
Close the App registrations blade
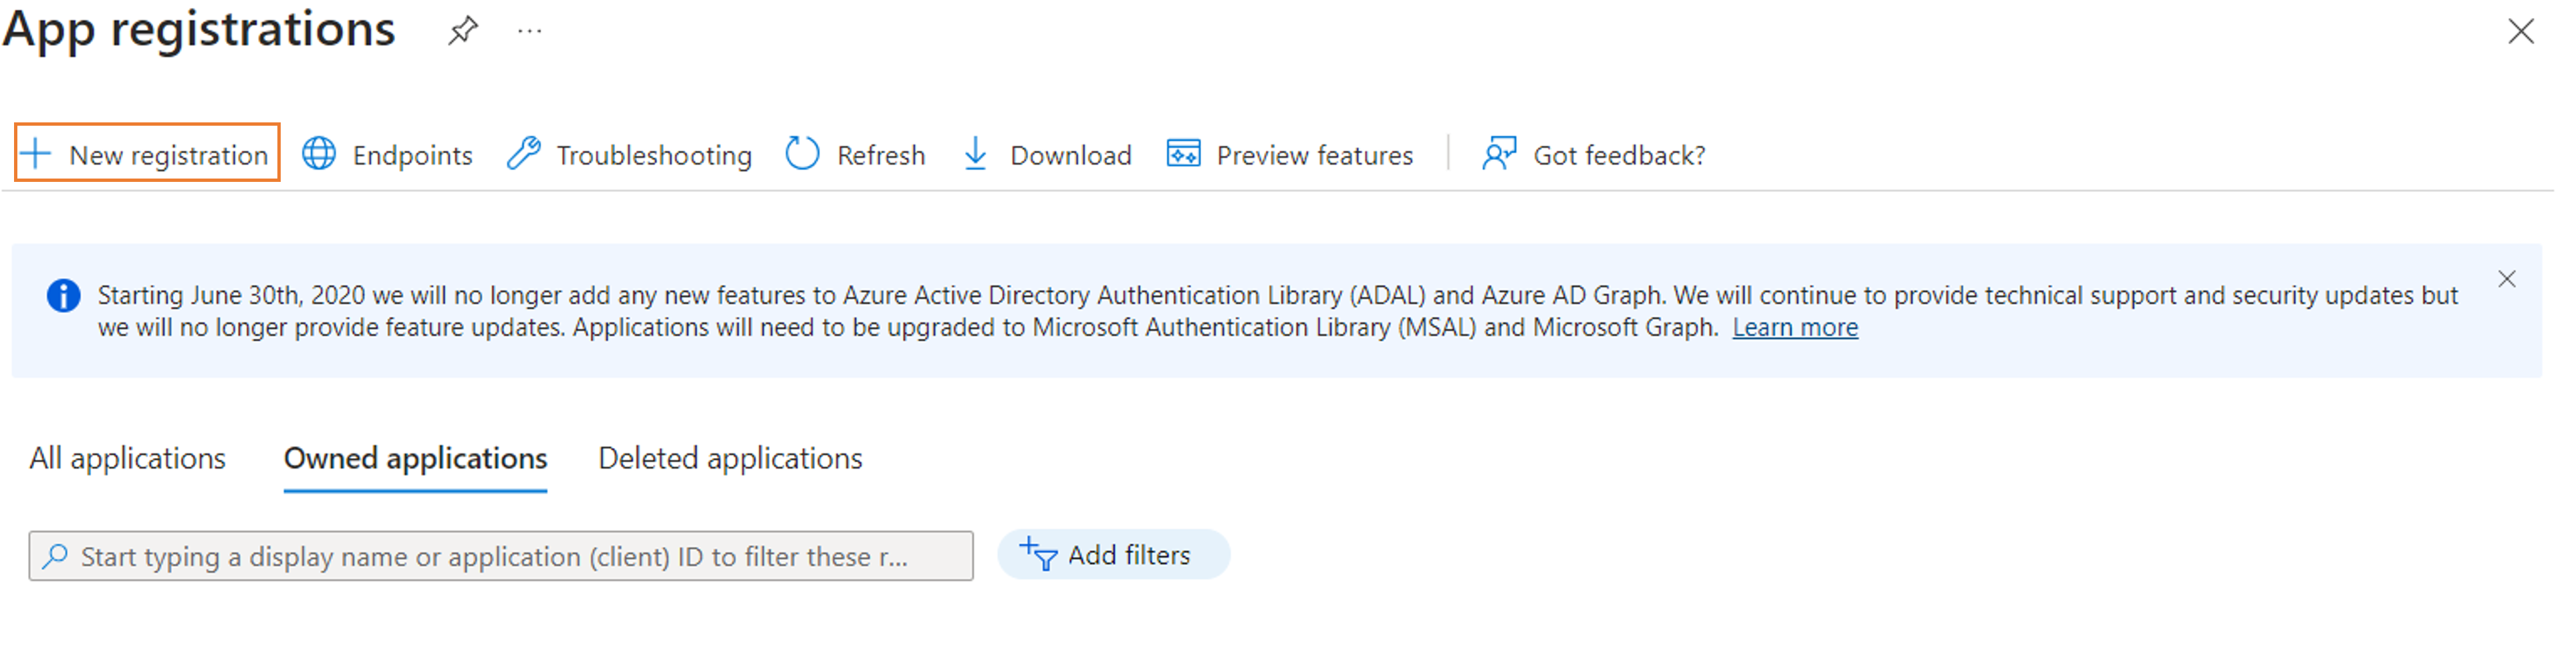point(2520,32)
